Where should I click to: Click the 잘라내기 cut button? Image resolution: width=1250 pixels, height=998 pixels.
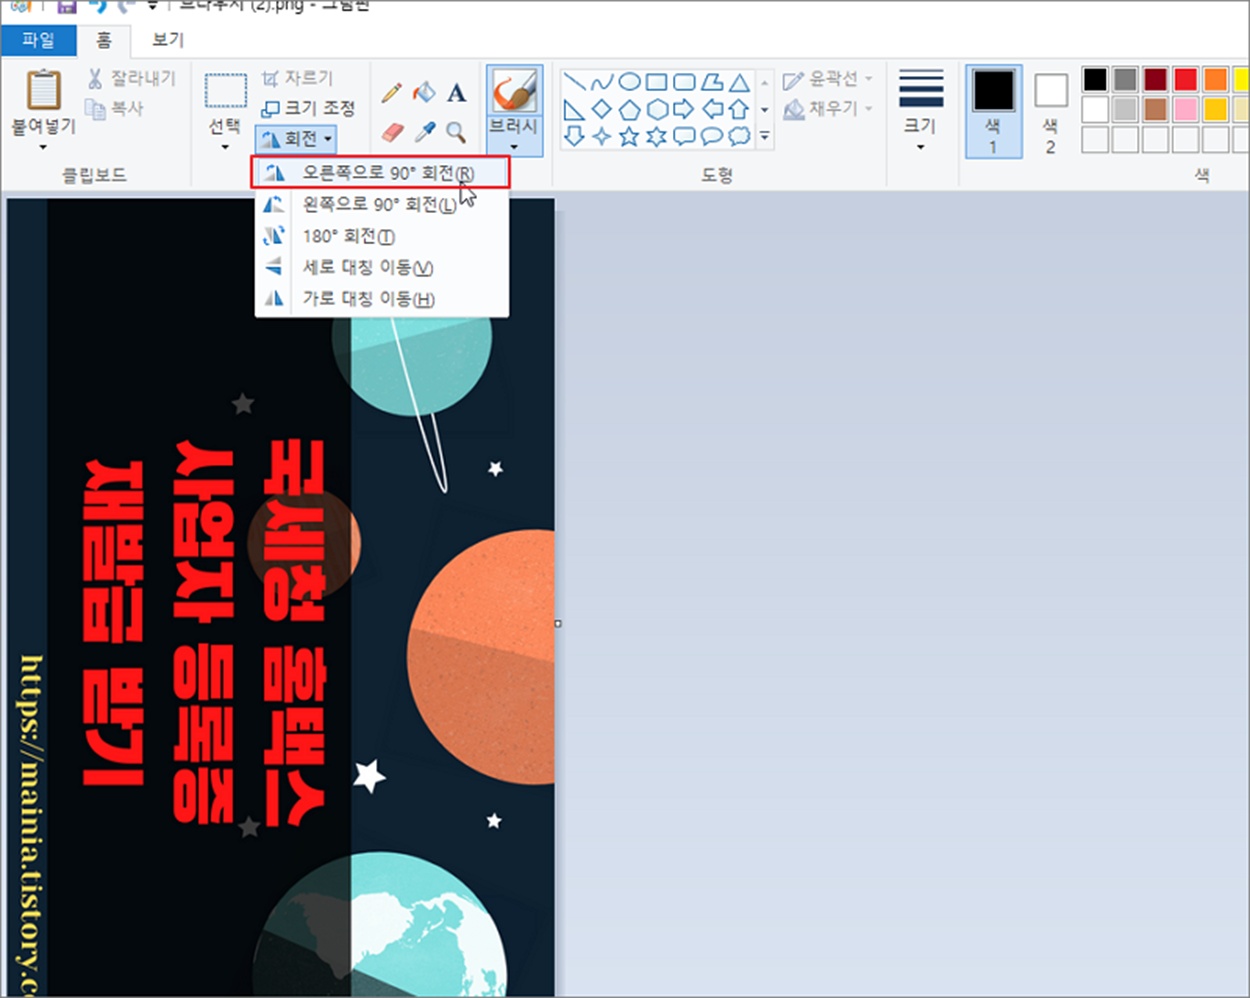coord(131,78)
